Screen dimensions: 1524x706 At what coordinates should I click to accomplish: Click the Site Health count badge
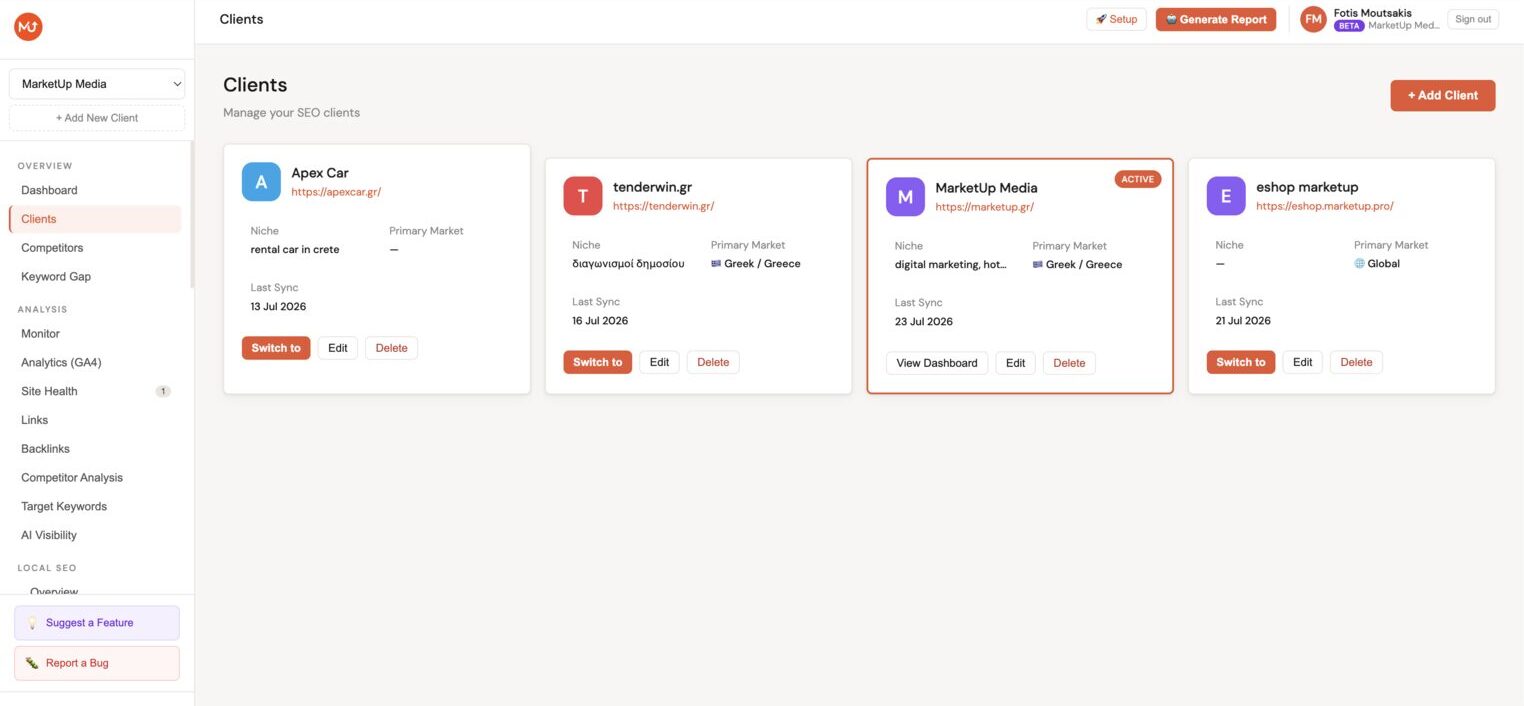163,391
